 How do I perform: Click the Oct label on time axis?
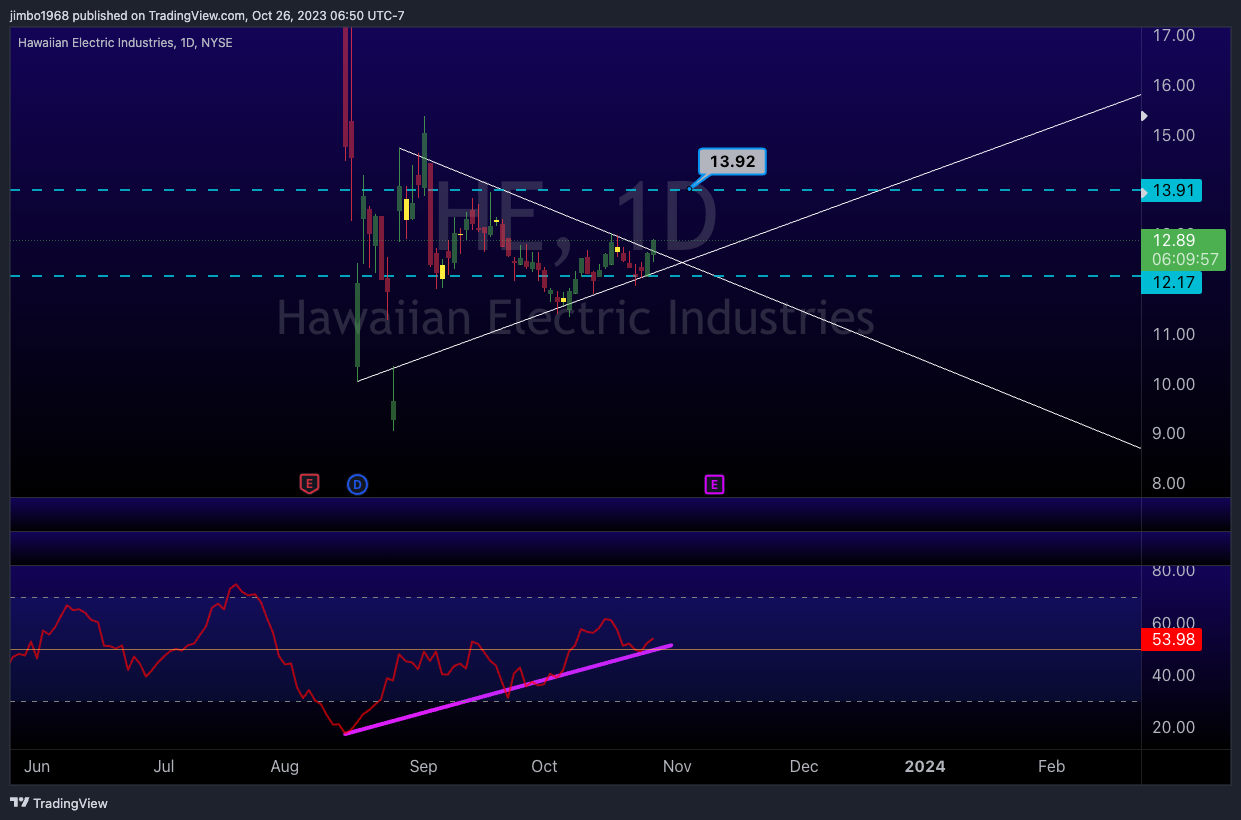pos(544,766)
